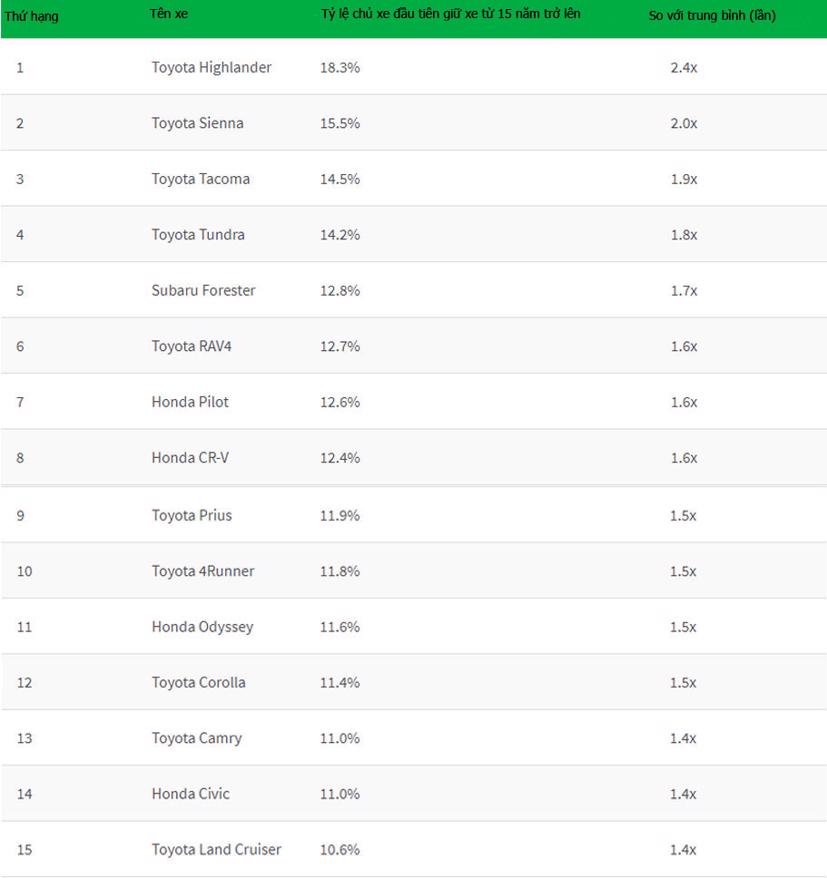
Task: Click on Honda CR-V
Action: click(190, 458)
